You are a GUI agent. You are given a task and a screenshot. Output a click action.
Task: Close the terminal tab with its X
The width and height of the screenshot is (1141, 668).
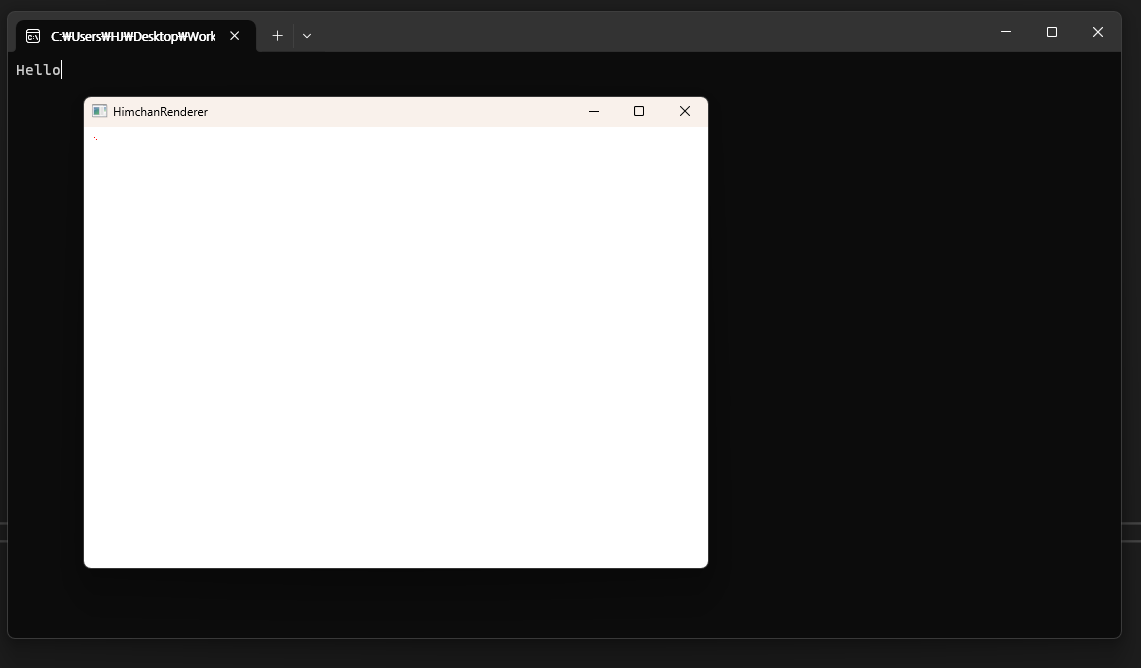pos(235,36)
